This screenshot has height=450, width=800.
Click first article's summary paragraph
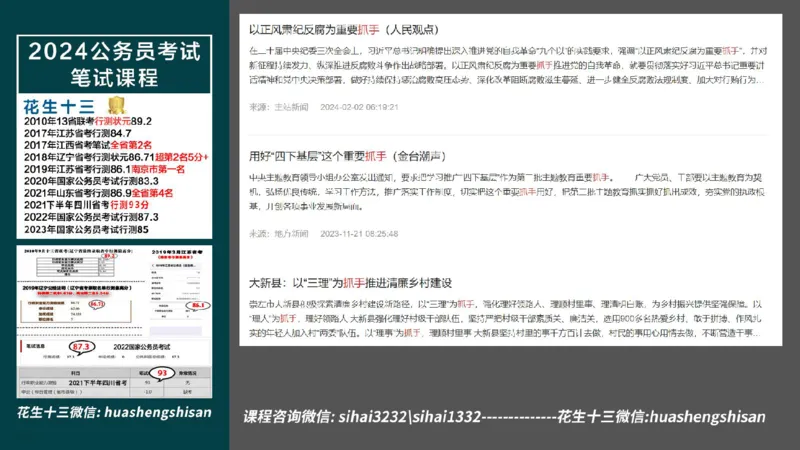[x=508, y=65]
